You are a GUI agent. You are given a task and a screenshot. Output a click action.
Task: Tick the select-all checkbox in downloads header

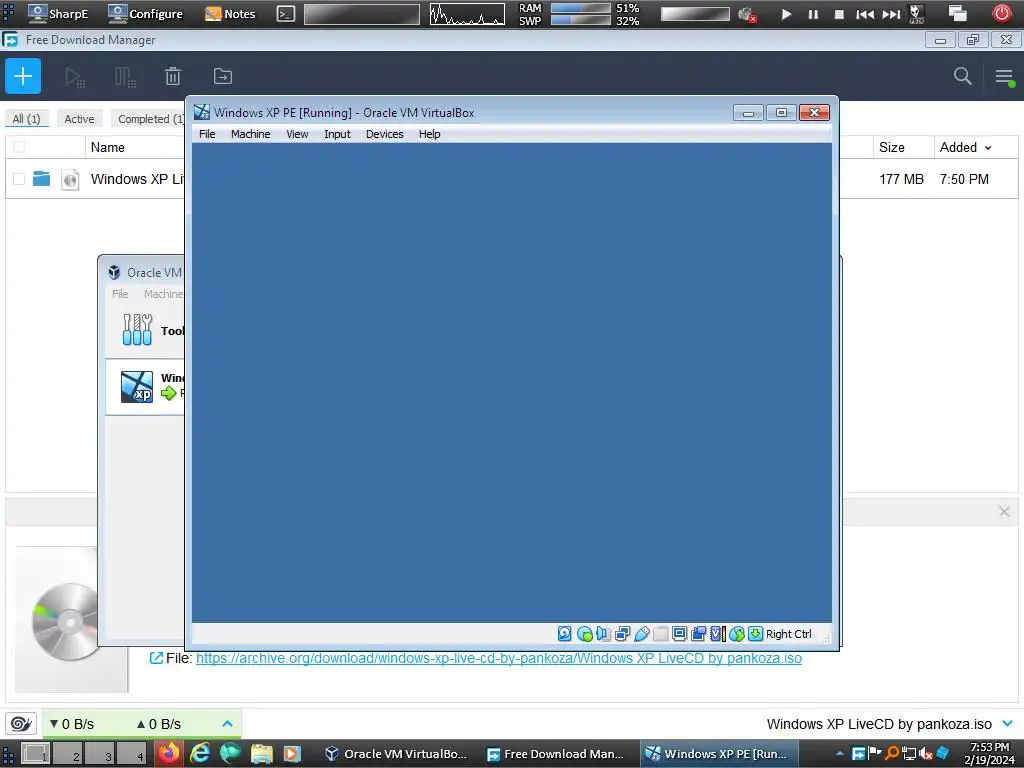point(19,147)
